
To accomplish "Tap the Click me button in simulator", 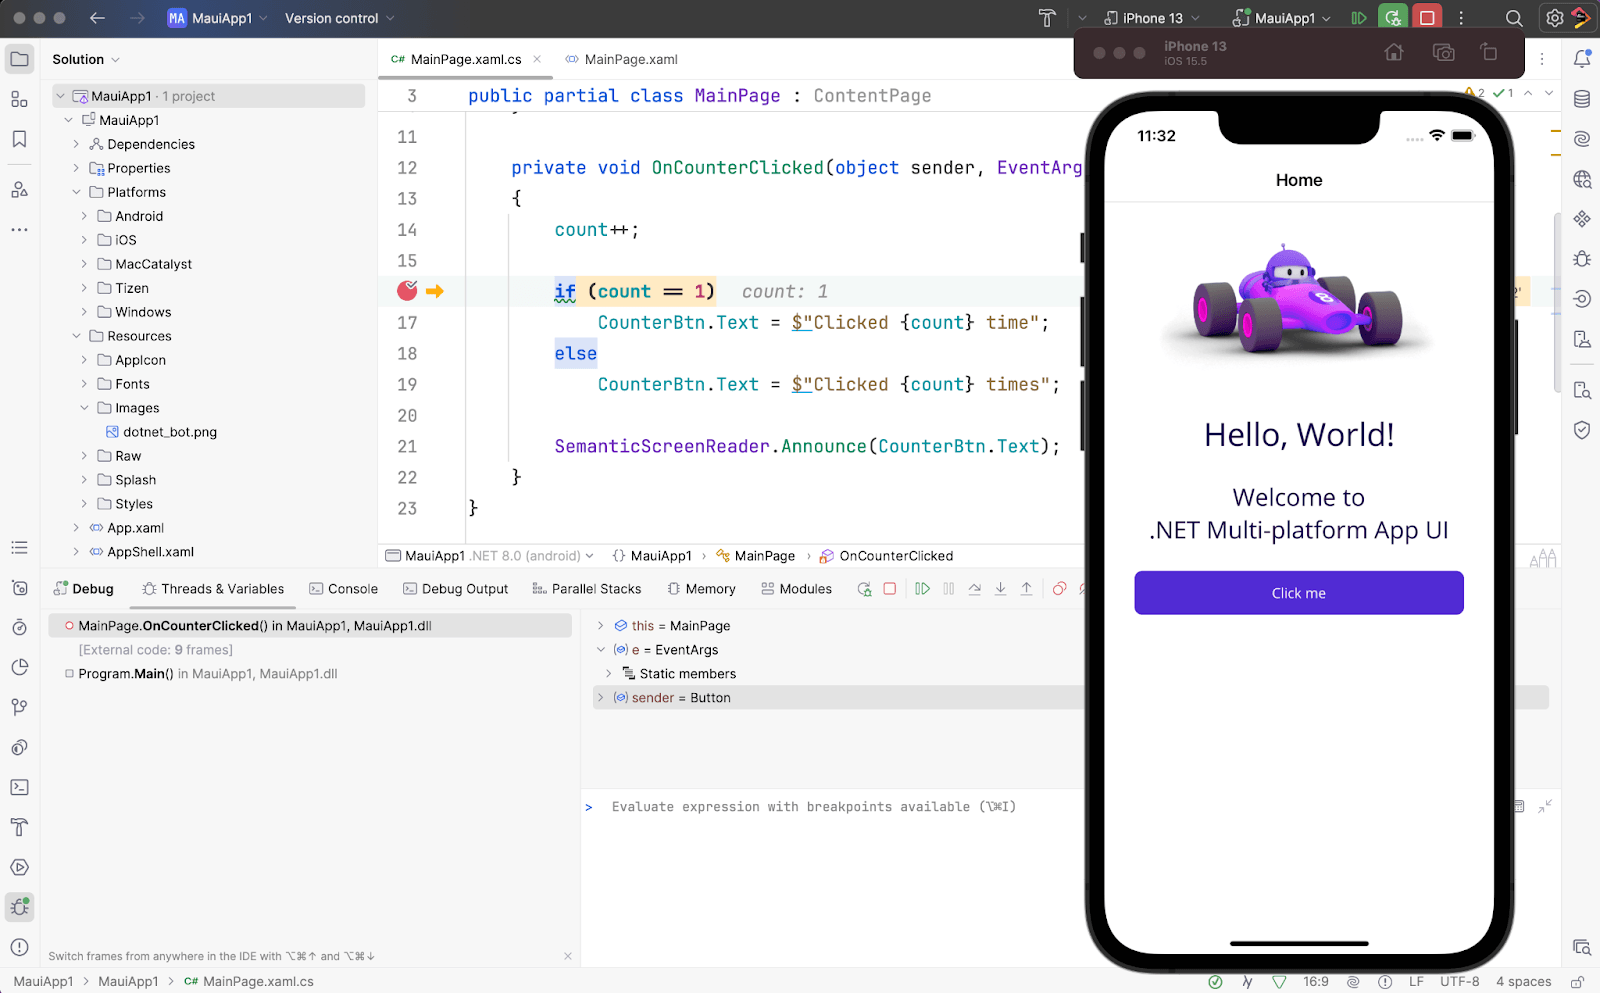I will pyautogui.click(x=1298, y=593).
